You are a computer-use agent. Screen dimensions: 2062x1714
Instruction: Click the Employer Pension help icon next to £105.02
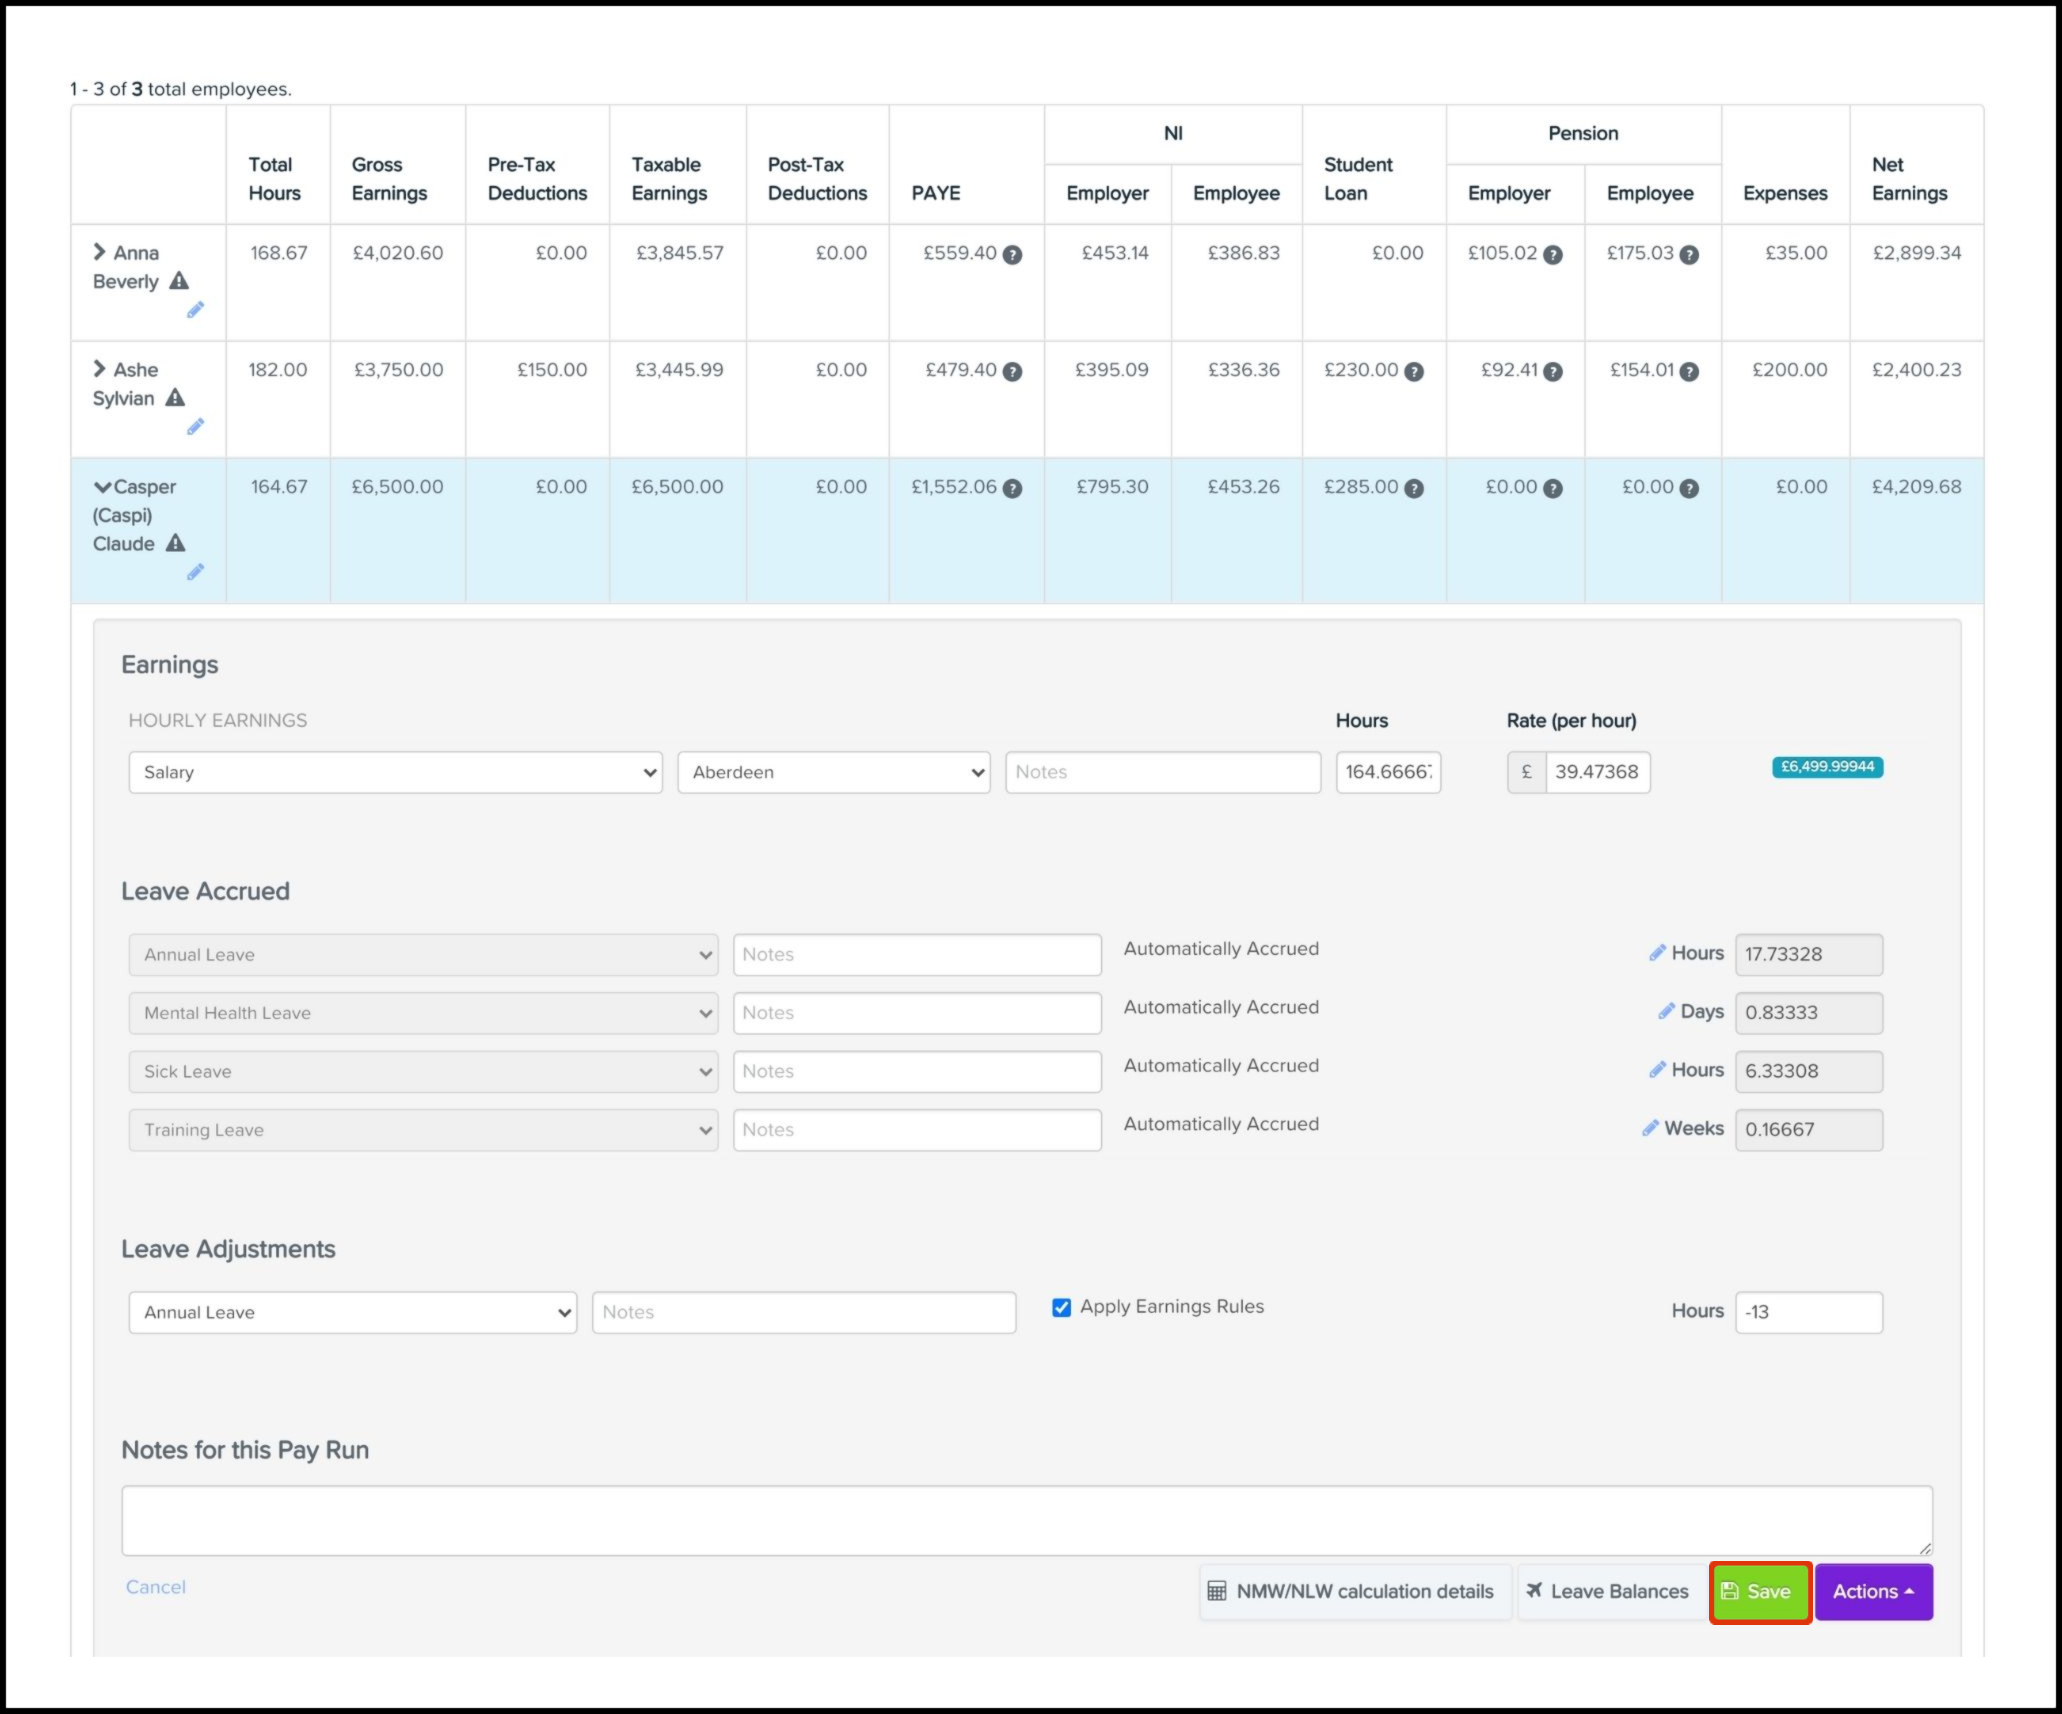(x=1552, y=255)
